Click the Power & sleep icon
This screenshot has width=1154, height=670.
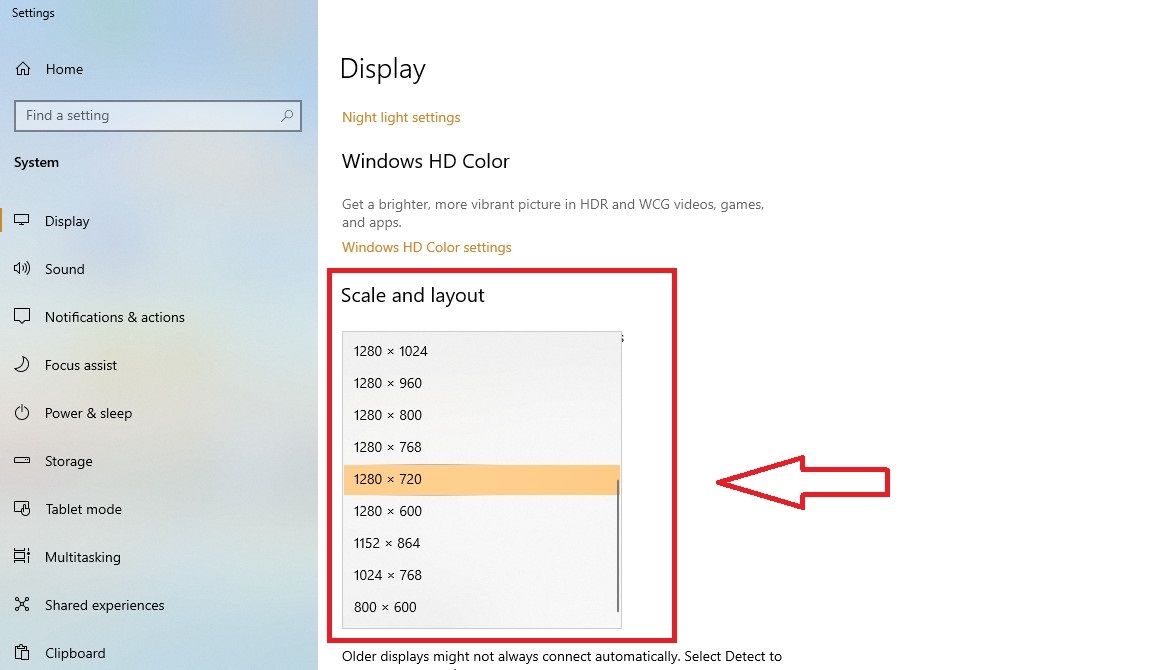pyautogui.click(x=22, y=412)
